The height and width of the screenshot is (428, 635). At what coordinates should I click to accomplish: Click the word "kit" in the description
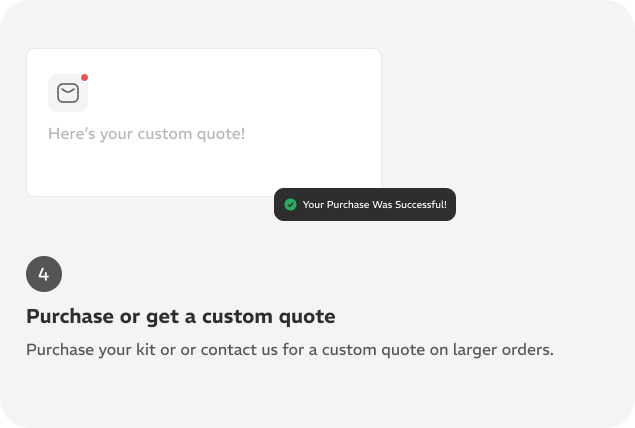(145, 350)
